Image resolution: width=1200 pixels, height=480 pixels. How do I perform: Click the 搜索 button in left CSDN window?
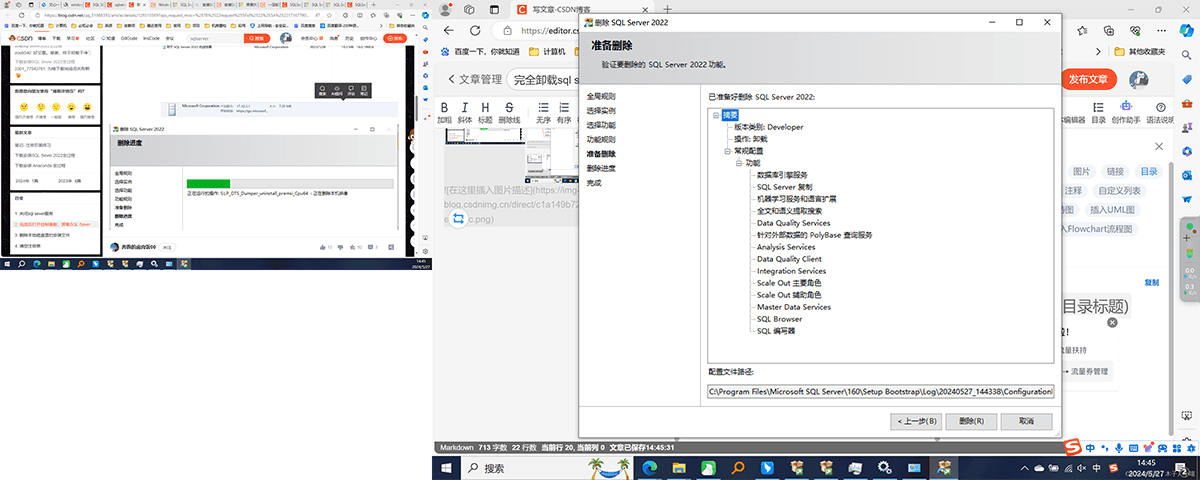[259, 38]
